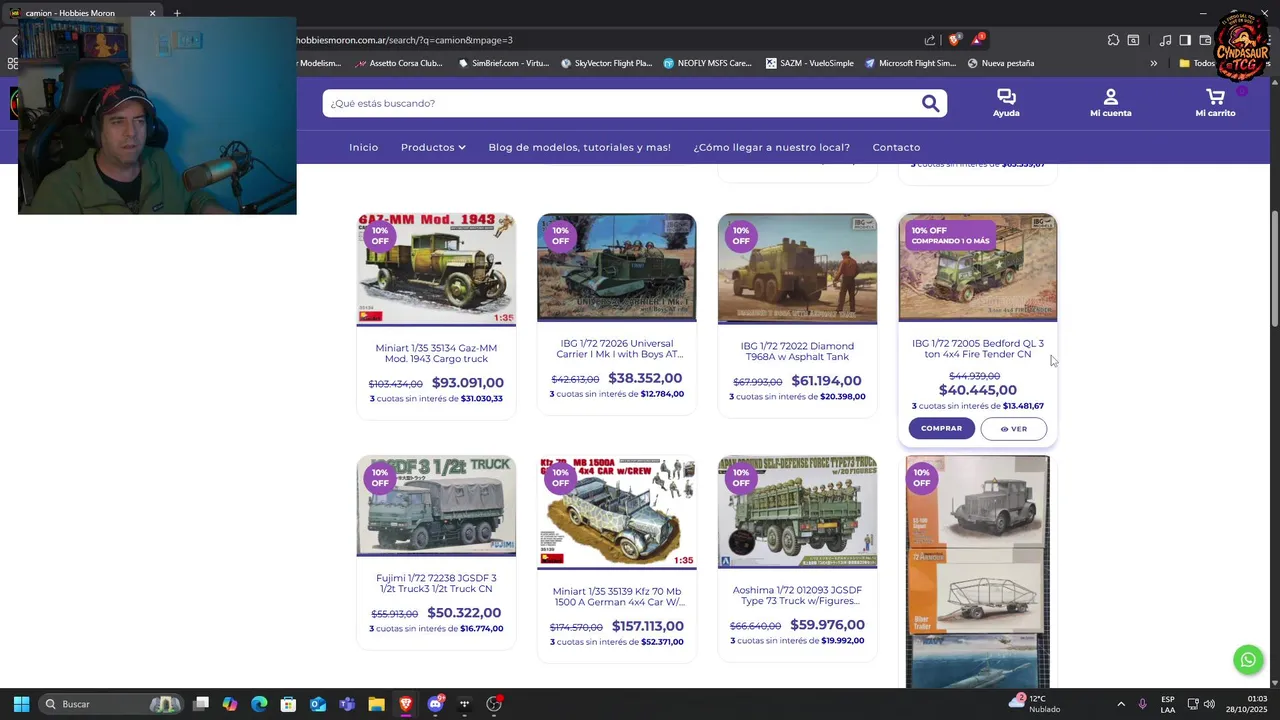Open the WhatsApp chat floating button
The image size is (1280, 720).
coord(1248,660)
